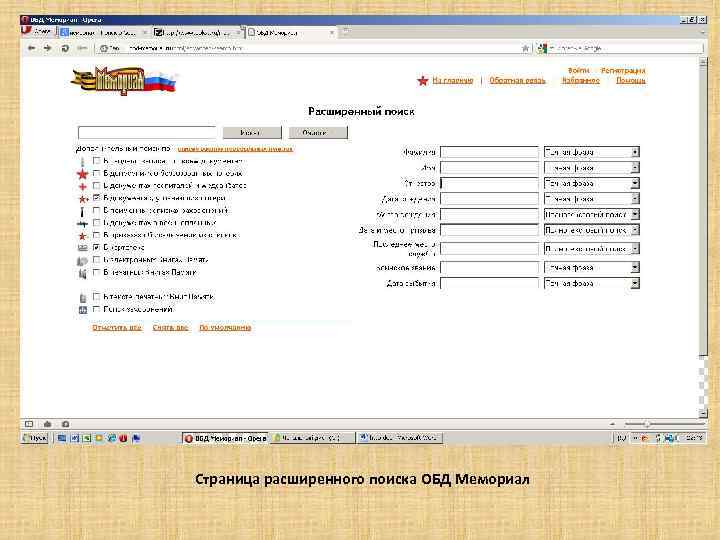Viewport: 720px width, 540px height.
Task: Click into the Фамилия input field
Action: (489, 152)
